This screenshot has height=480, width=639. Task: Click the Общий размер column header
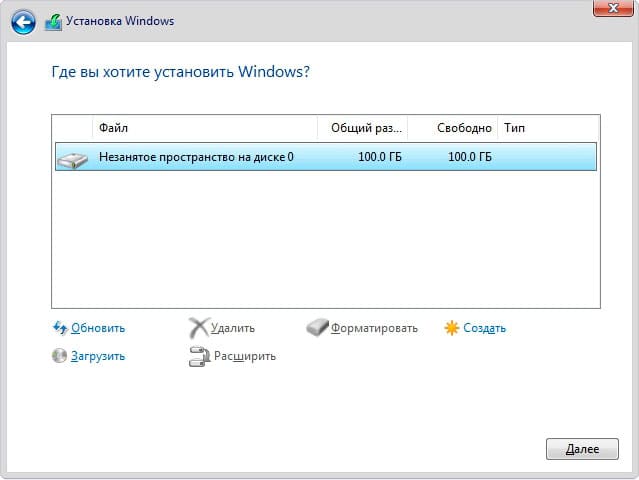(x=362, y=128)
